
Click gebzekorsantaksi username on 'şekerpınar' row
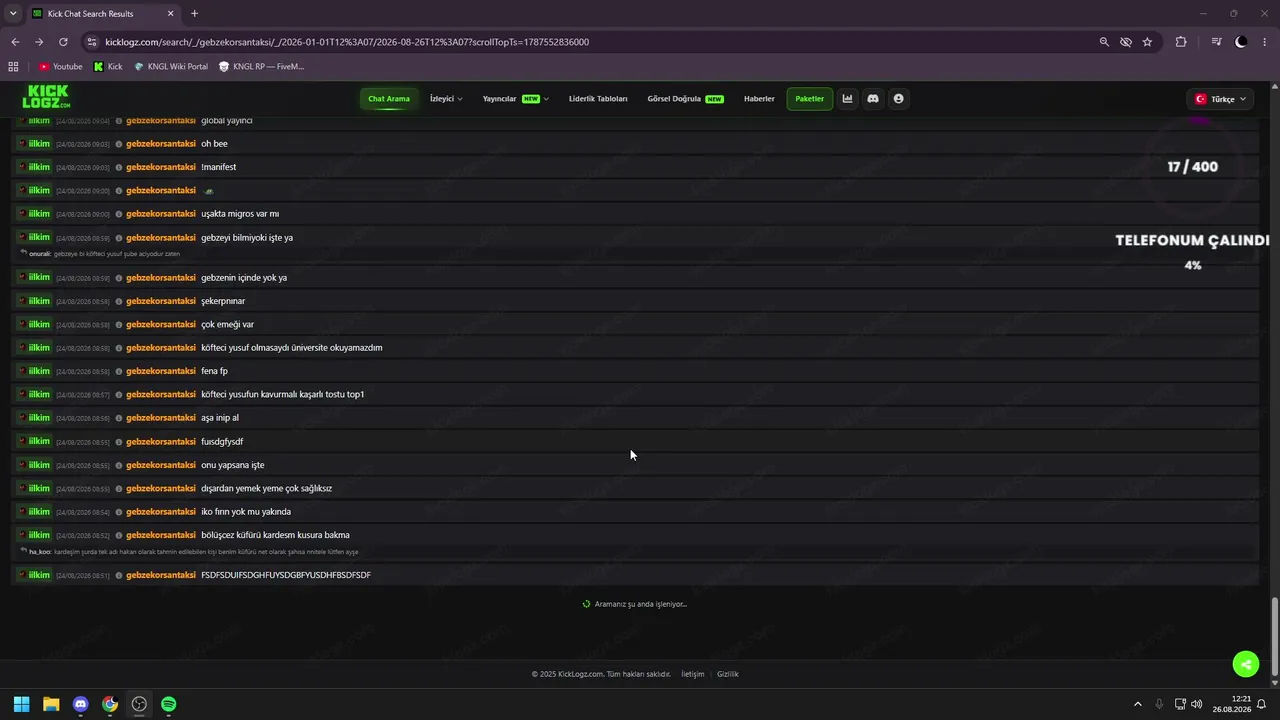click(x=161, y=301)
